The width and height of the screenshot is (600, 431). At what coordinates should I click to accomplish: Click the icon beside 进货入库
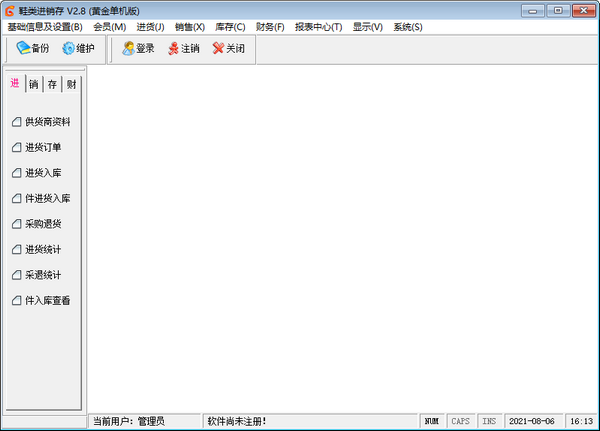[x=16, y=173]
